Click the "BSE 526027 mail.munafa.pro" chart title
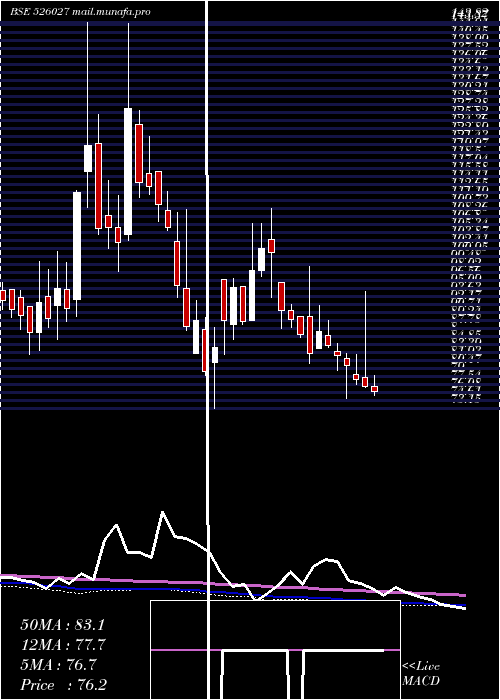Screen dimensions: 500x700 (x=80, y=12)
